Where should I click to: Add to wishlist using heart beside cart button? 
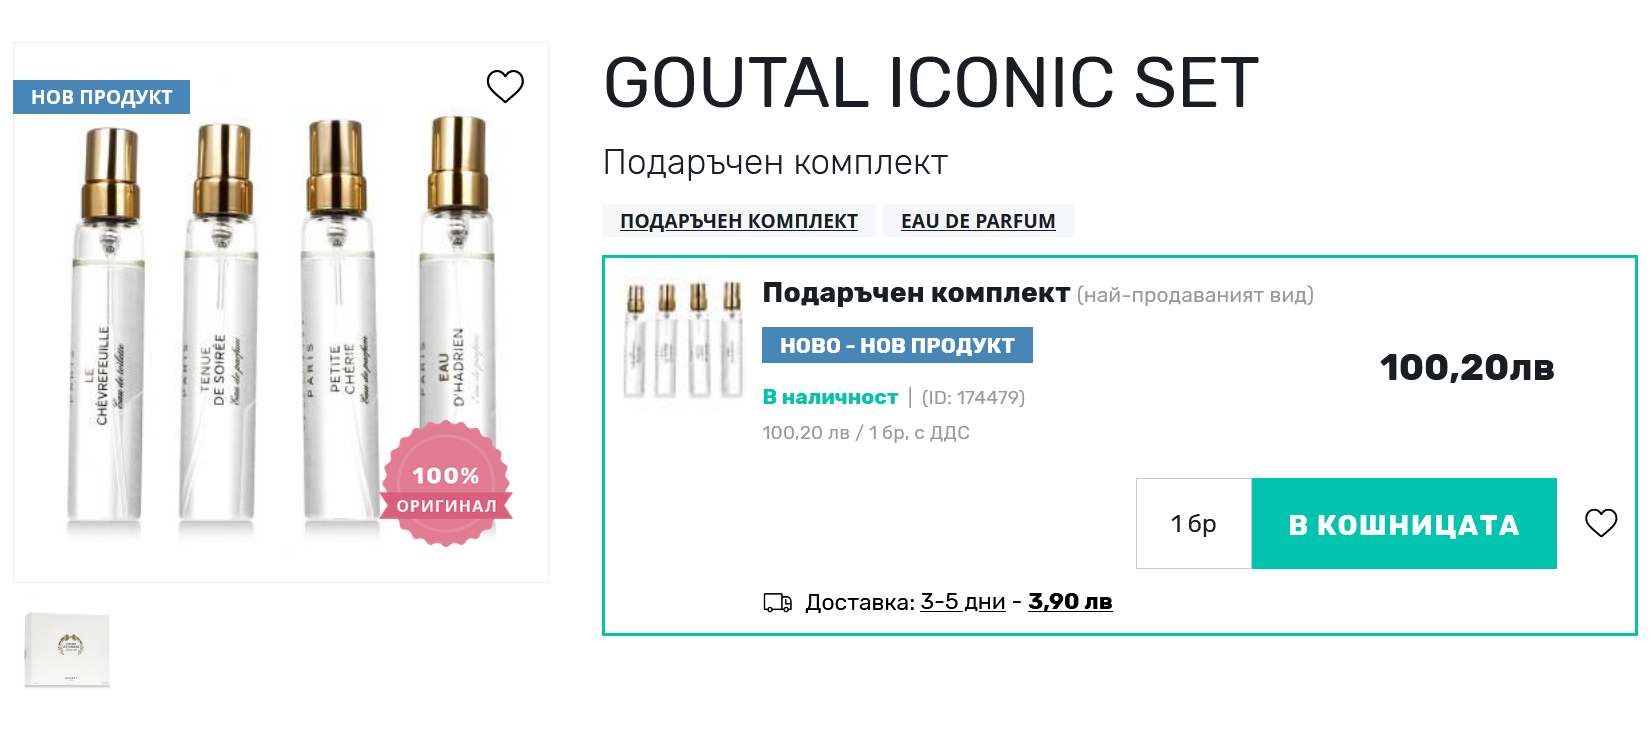1601,523
